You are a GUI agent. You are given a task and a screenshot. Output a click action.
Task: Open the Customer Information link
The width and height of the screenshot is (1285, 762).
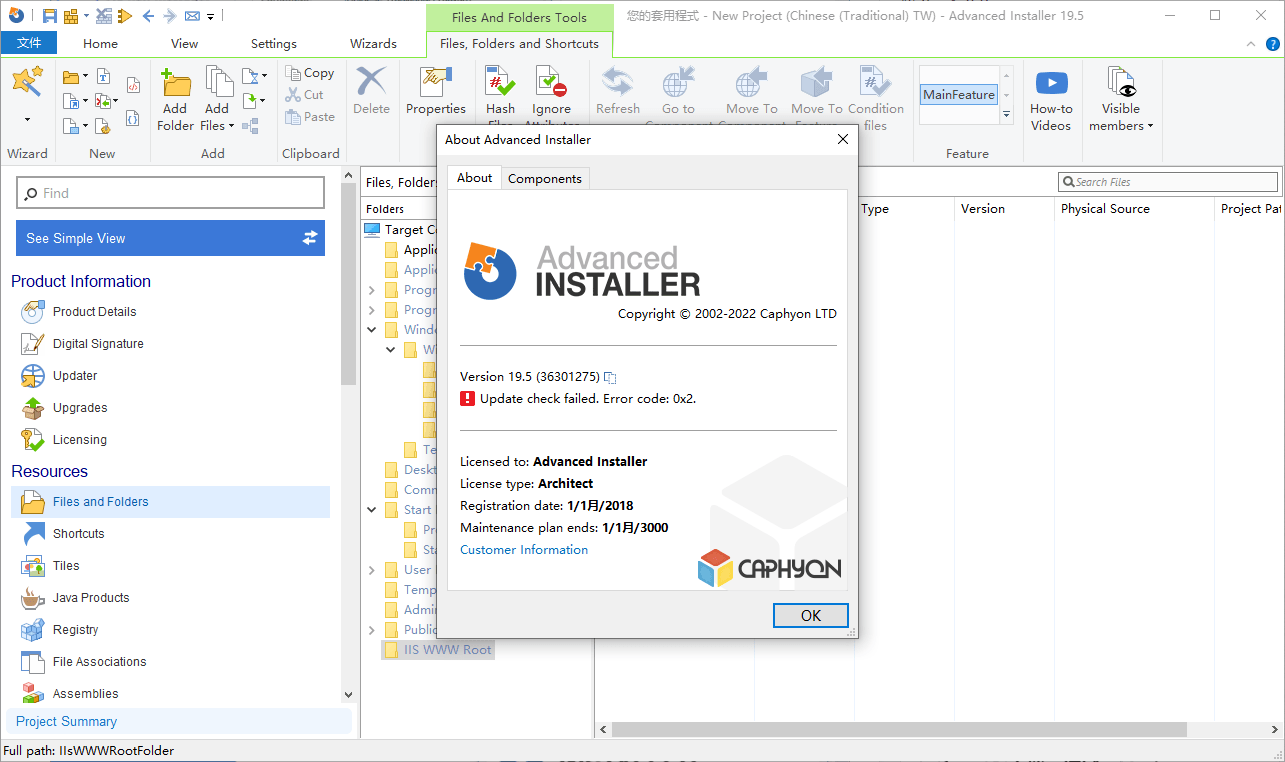click(x=524, y=550)
